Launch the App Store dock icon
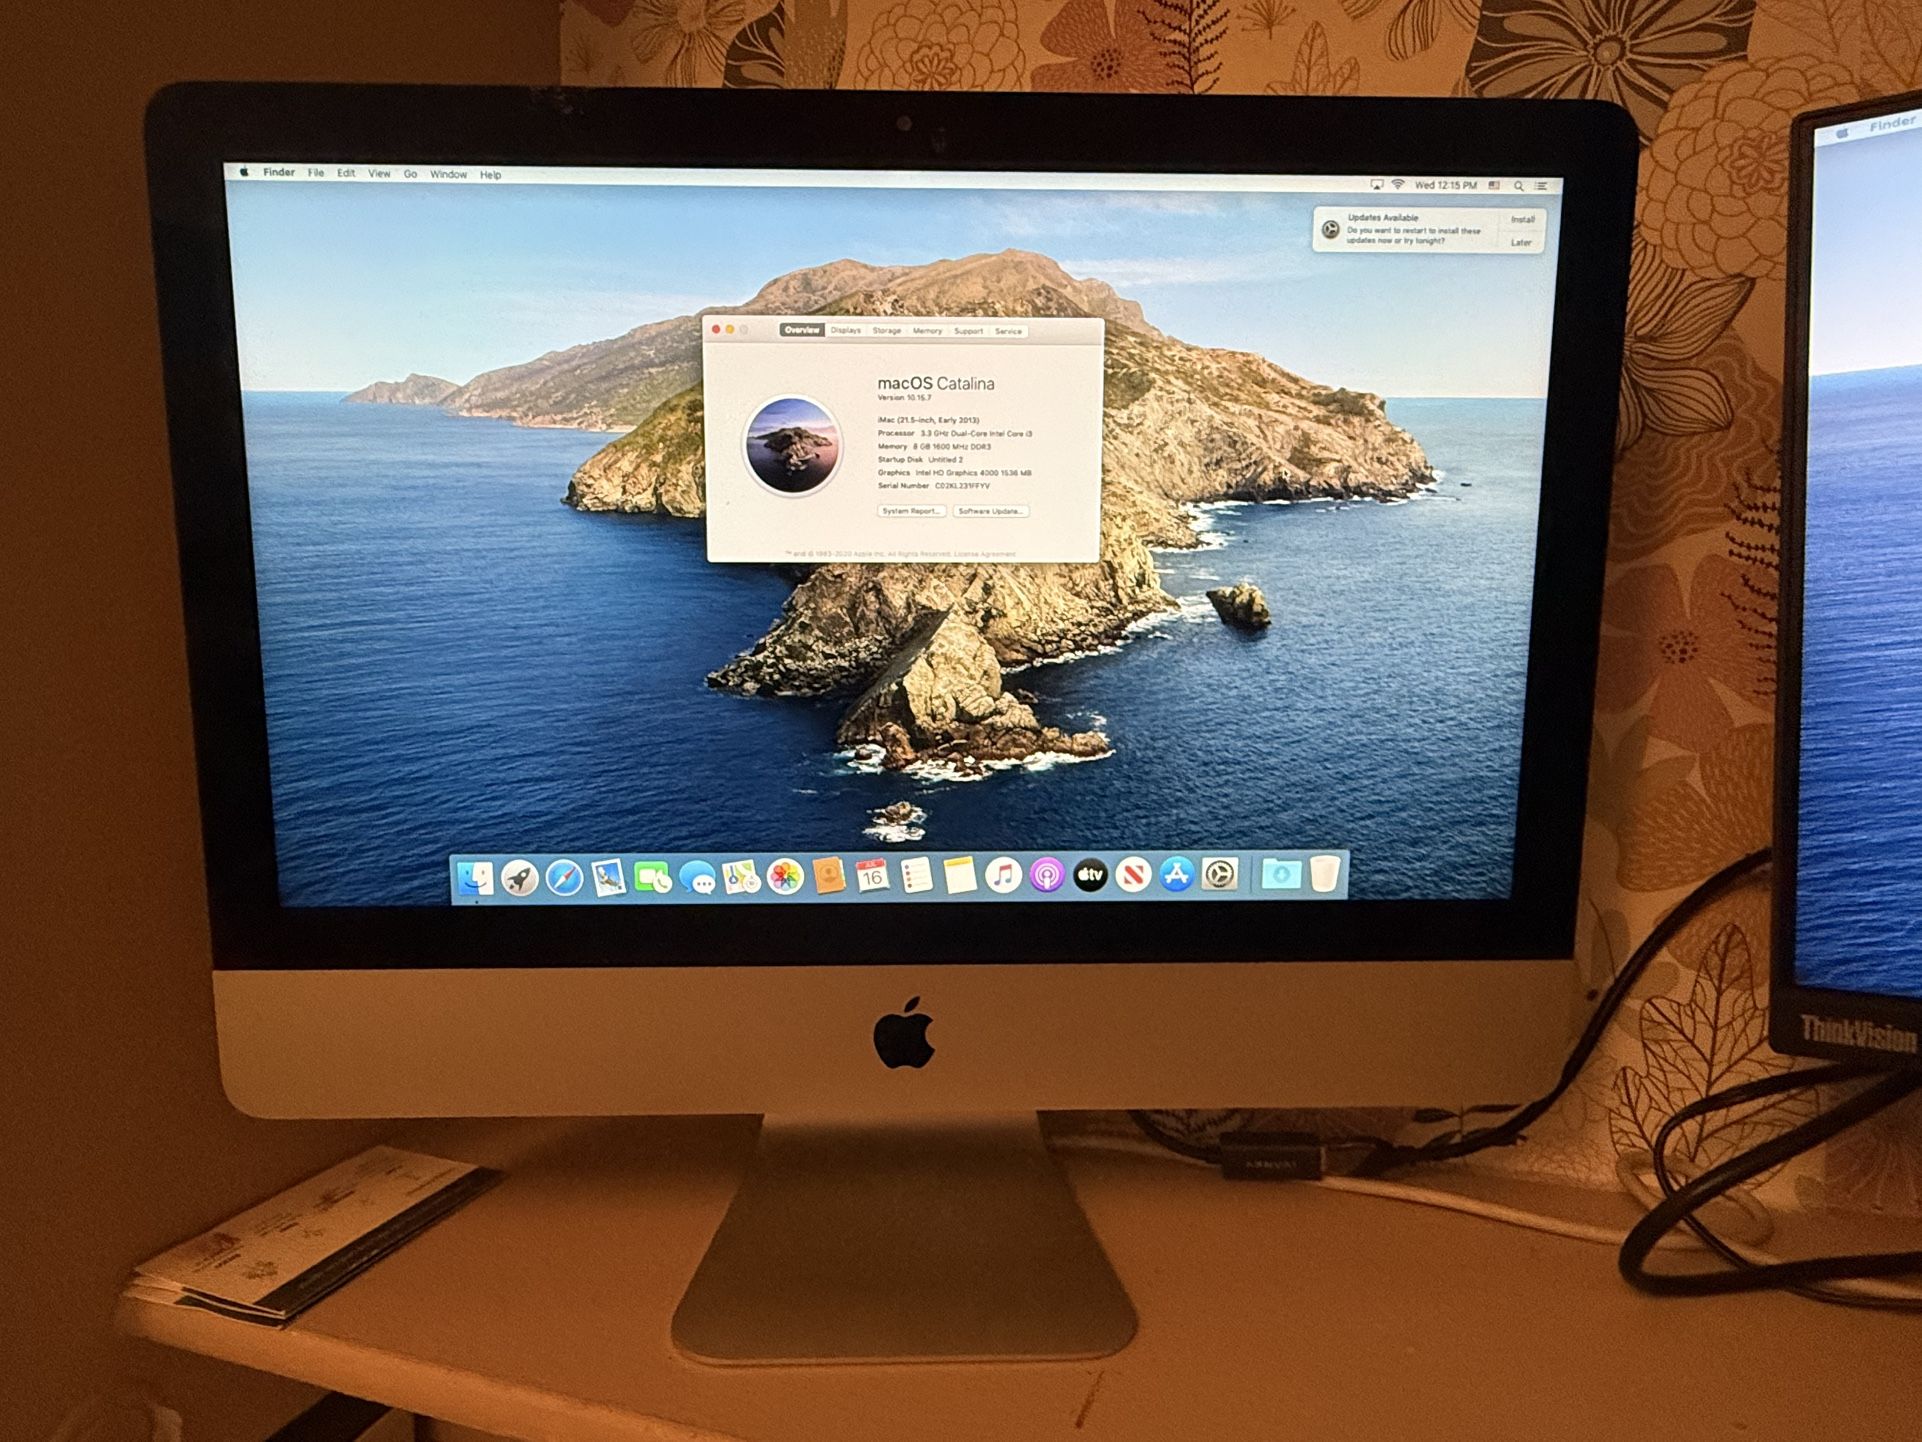1922x1442 pixels. tap(1176, 875)
